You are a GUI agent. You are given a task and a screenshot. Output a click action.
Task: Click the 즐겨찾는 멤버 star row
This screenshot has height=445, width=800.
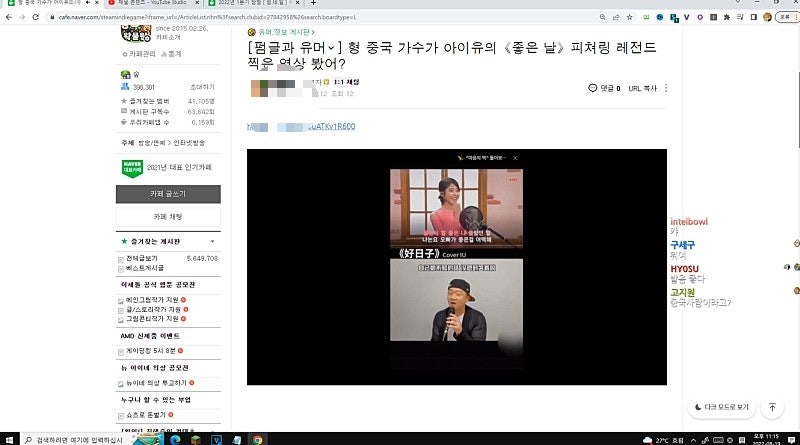pos(168,102)
